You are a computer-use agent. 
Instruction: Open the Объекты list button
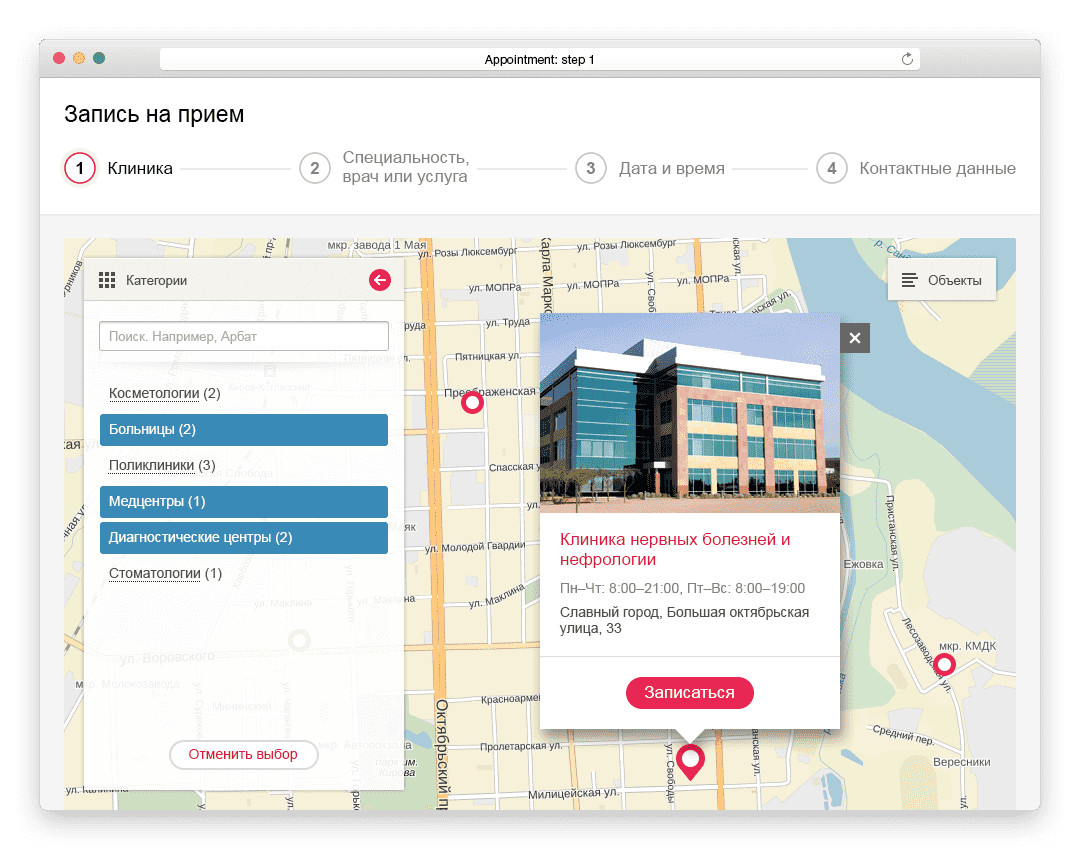pos(942,280)
